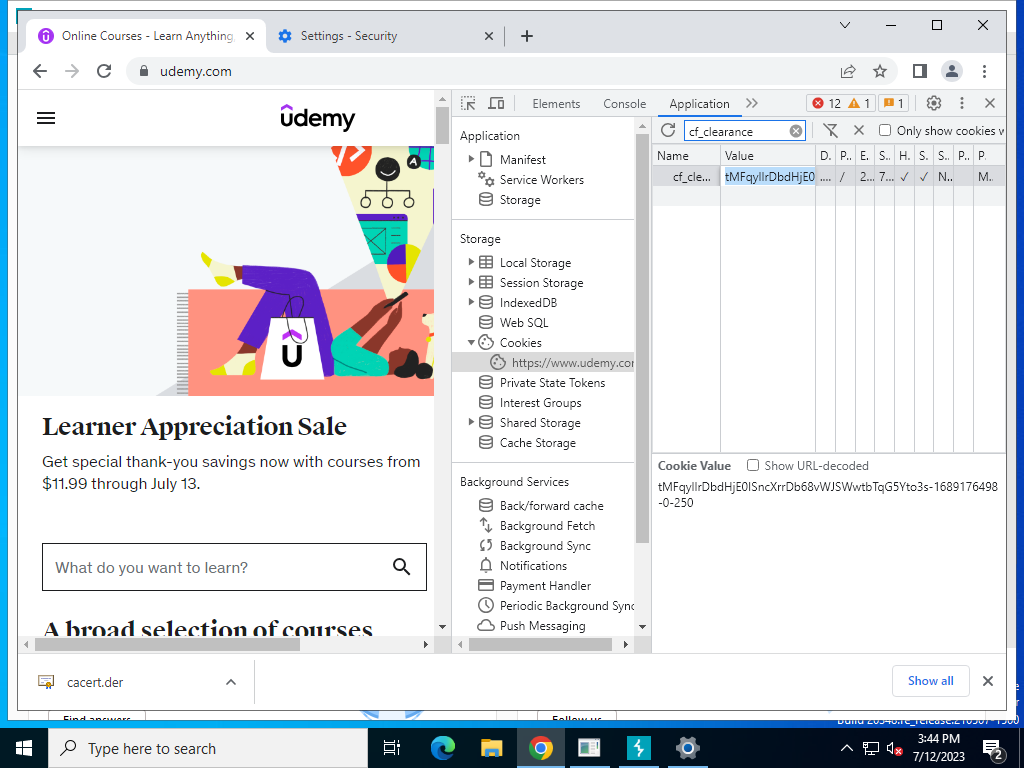The image size is (1024, 768).
Task: Click the issues count badge
Action: [x=894, y=103]
